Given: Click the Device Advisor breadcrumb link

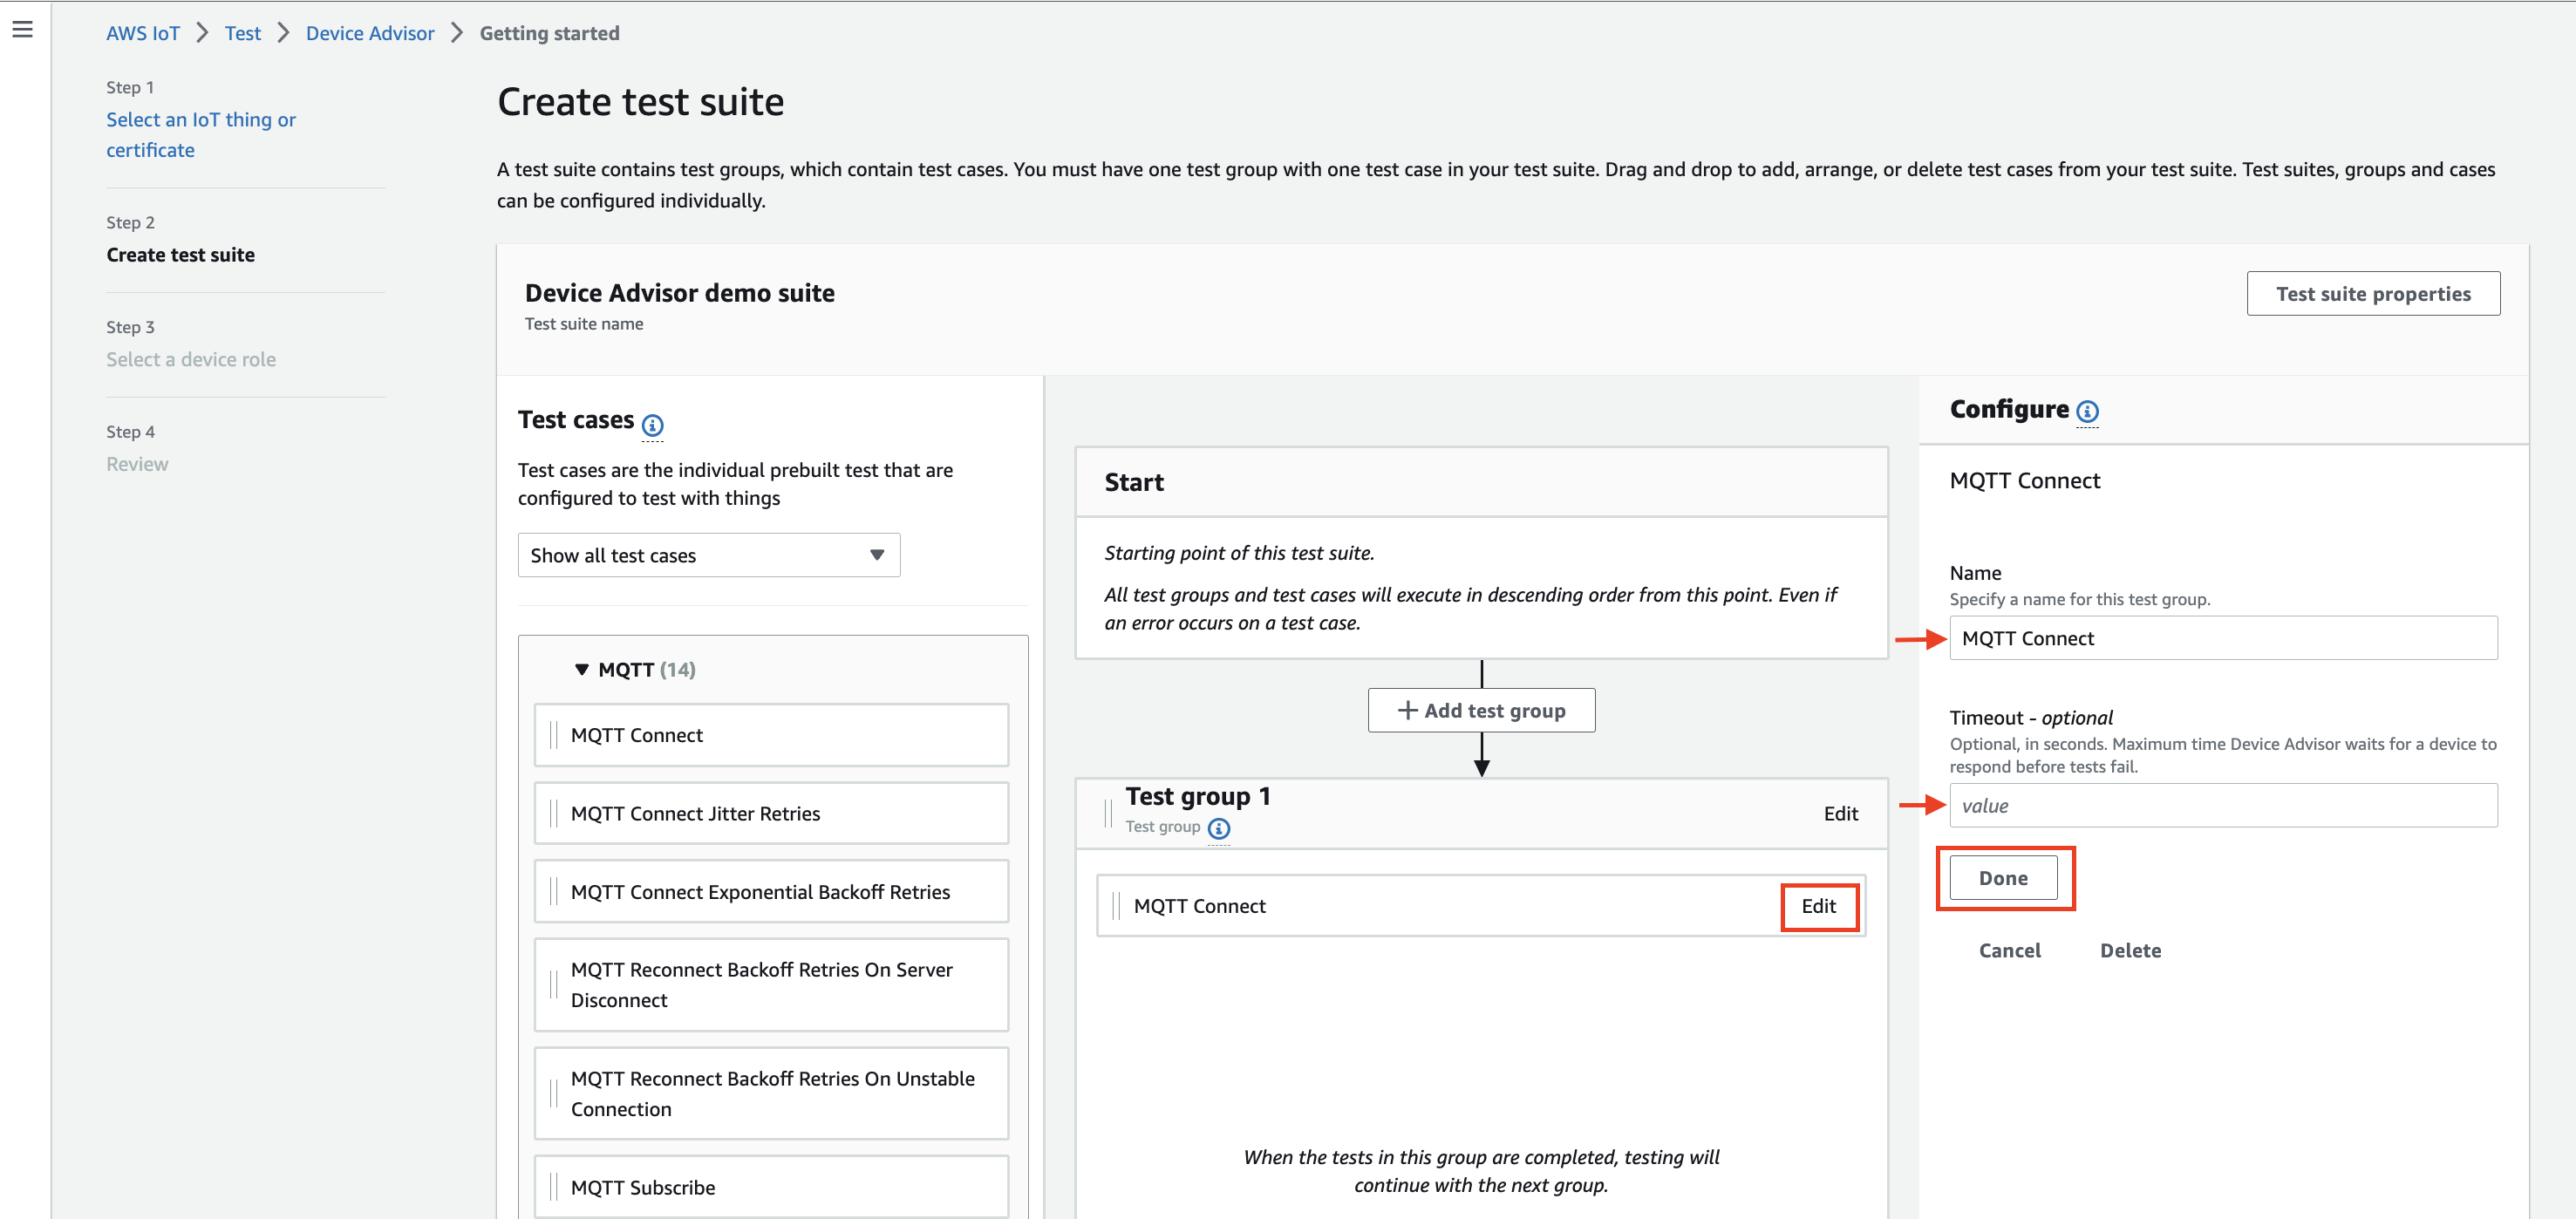Looking at the screenshot, I should coord(368,31).
